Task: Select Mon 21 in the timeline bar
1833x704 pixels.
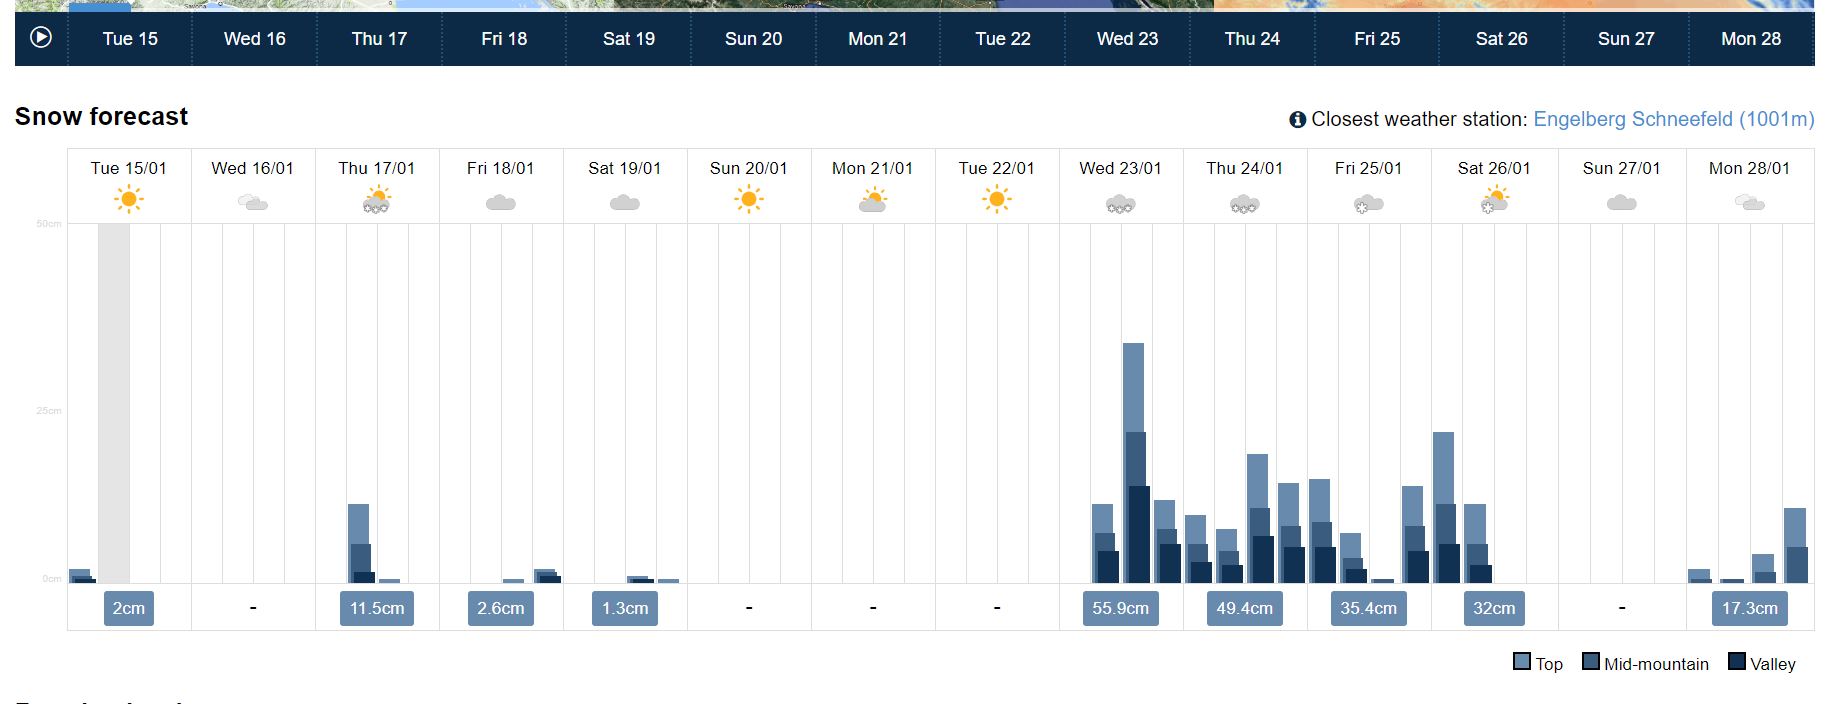Action: 878,39
